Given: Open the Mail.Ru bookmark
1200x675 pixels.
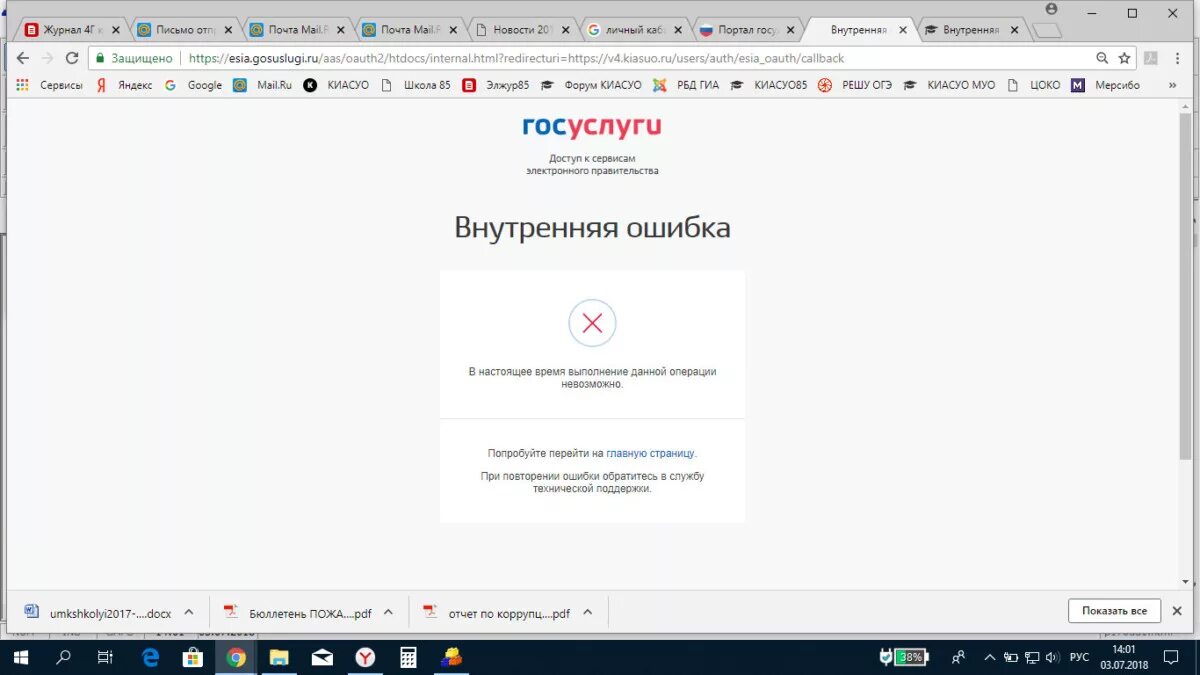Looking at the screenshot, I should 263,85.
